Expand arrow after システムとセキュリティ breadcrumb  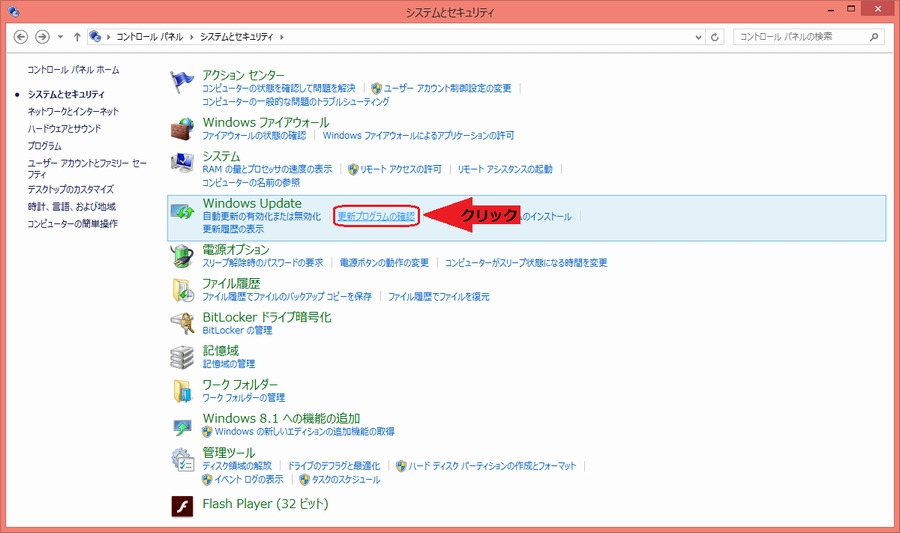pyautogui.click(x=282, y=37)
